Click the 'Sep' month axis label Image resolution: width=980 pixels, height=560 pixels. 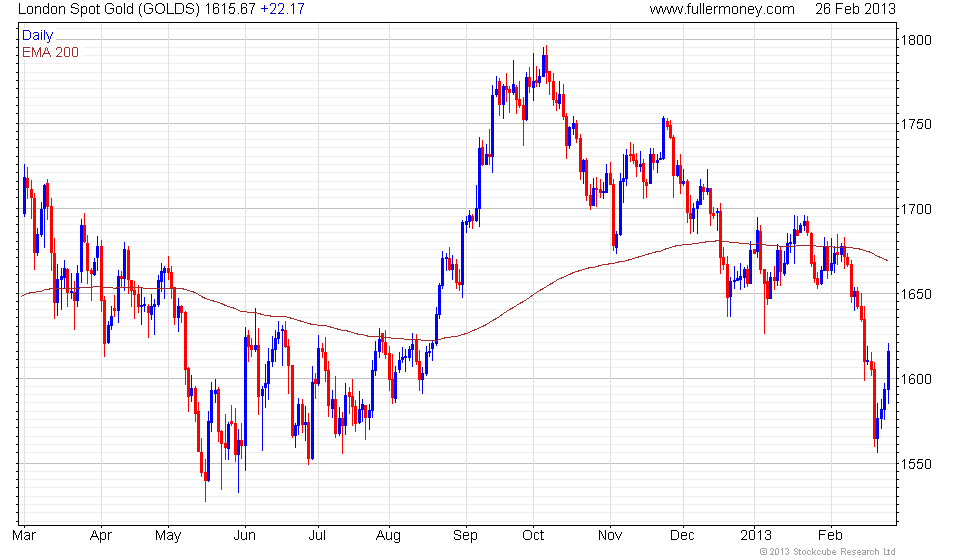[466, 536]
